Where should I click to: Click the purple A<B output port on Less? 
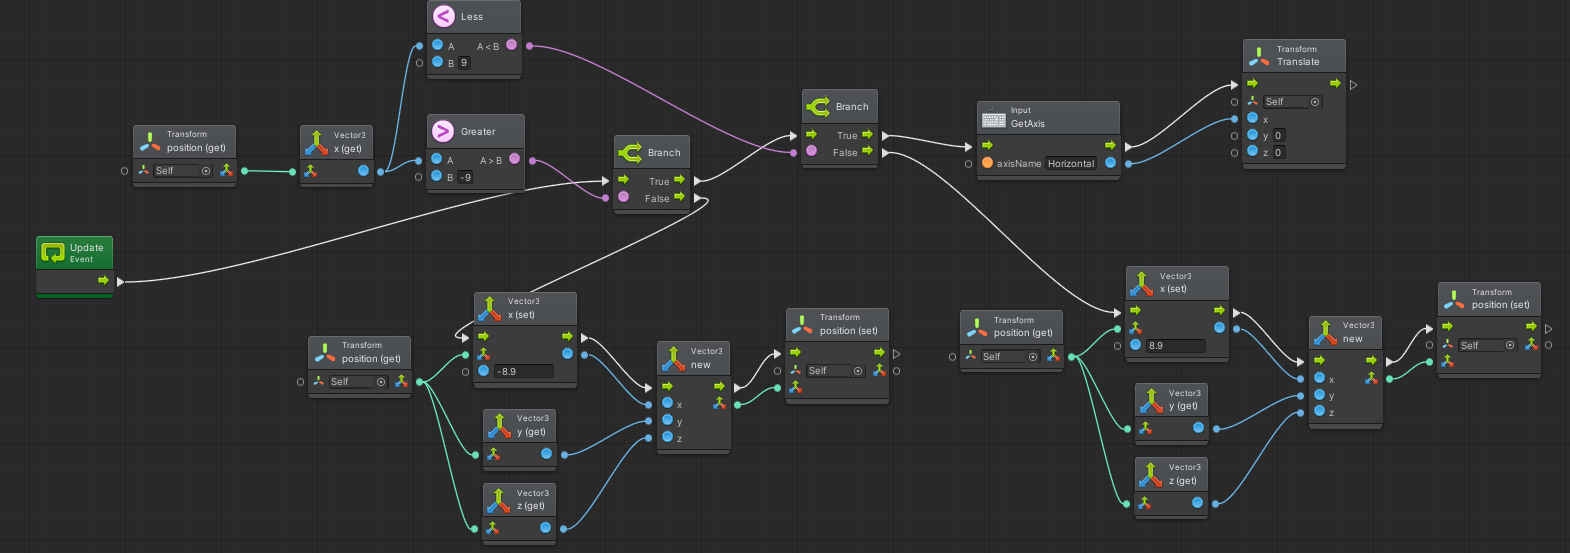click(512, 45)
